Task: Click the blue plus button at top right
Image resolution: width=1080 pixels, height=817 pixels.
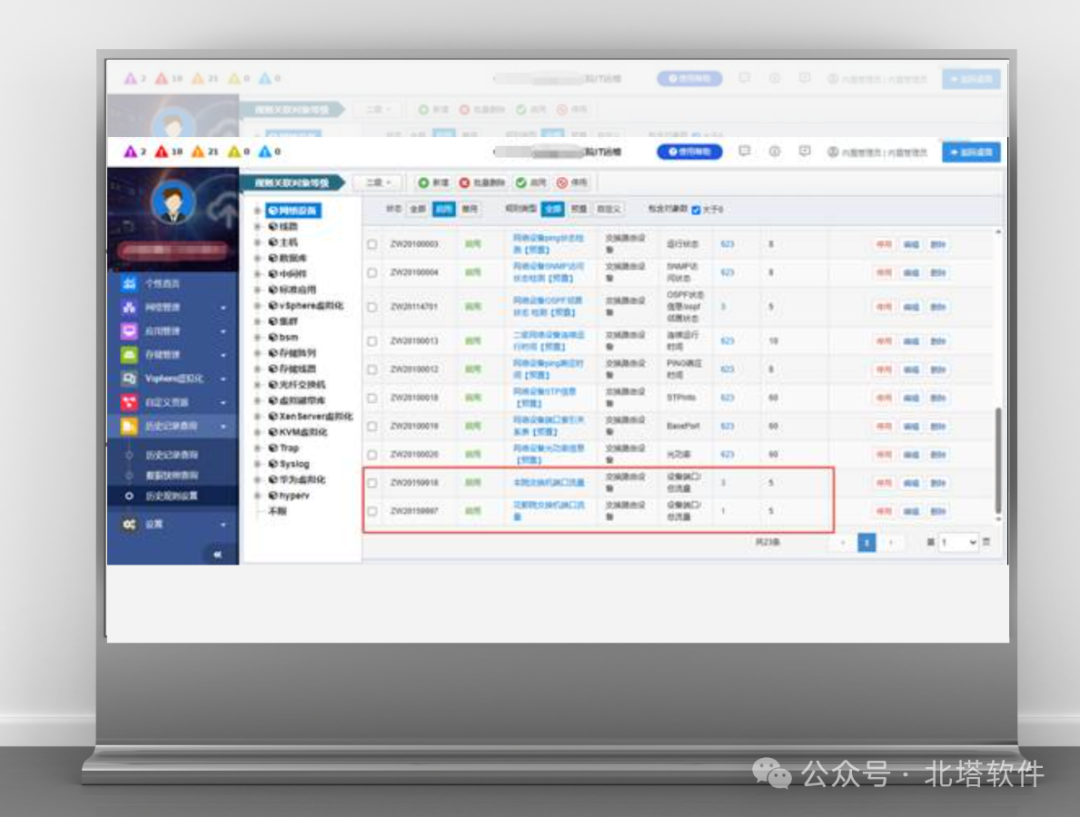Action: [x=971, y=152]
